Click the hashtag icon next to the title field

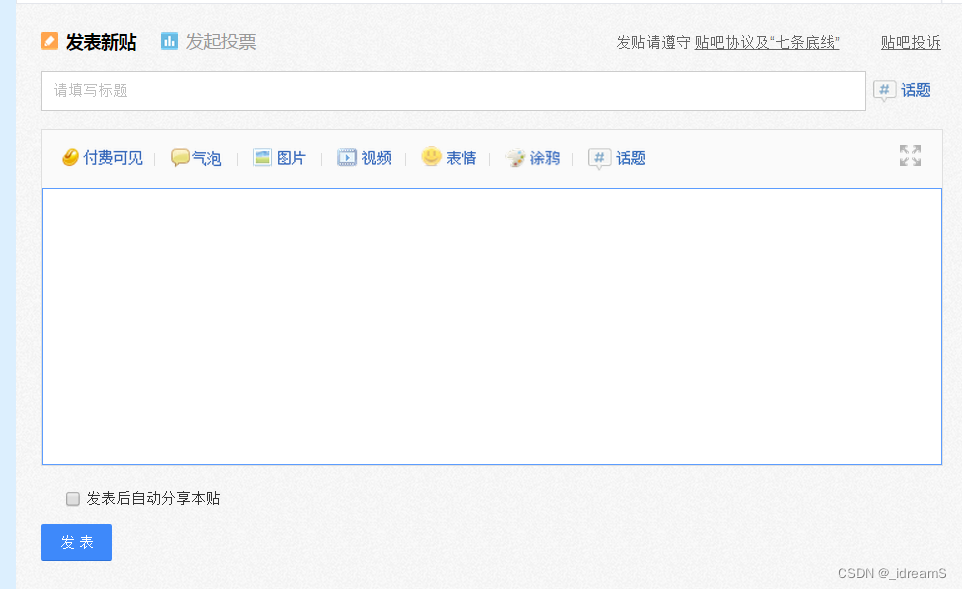[x=884, y=91]
